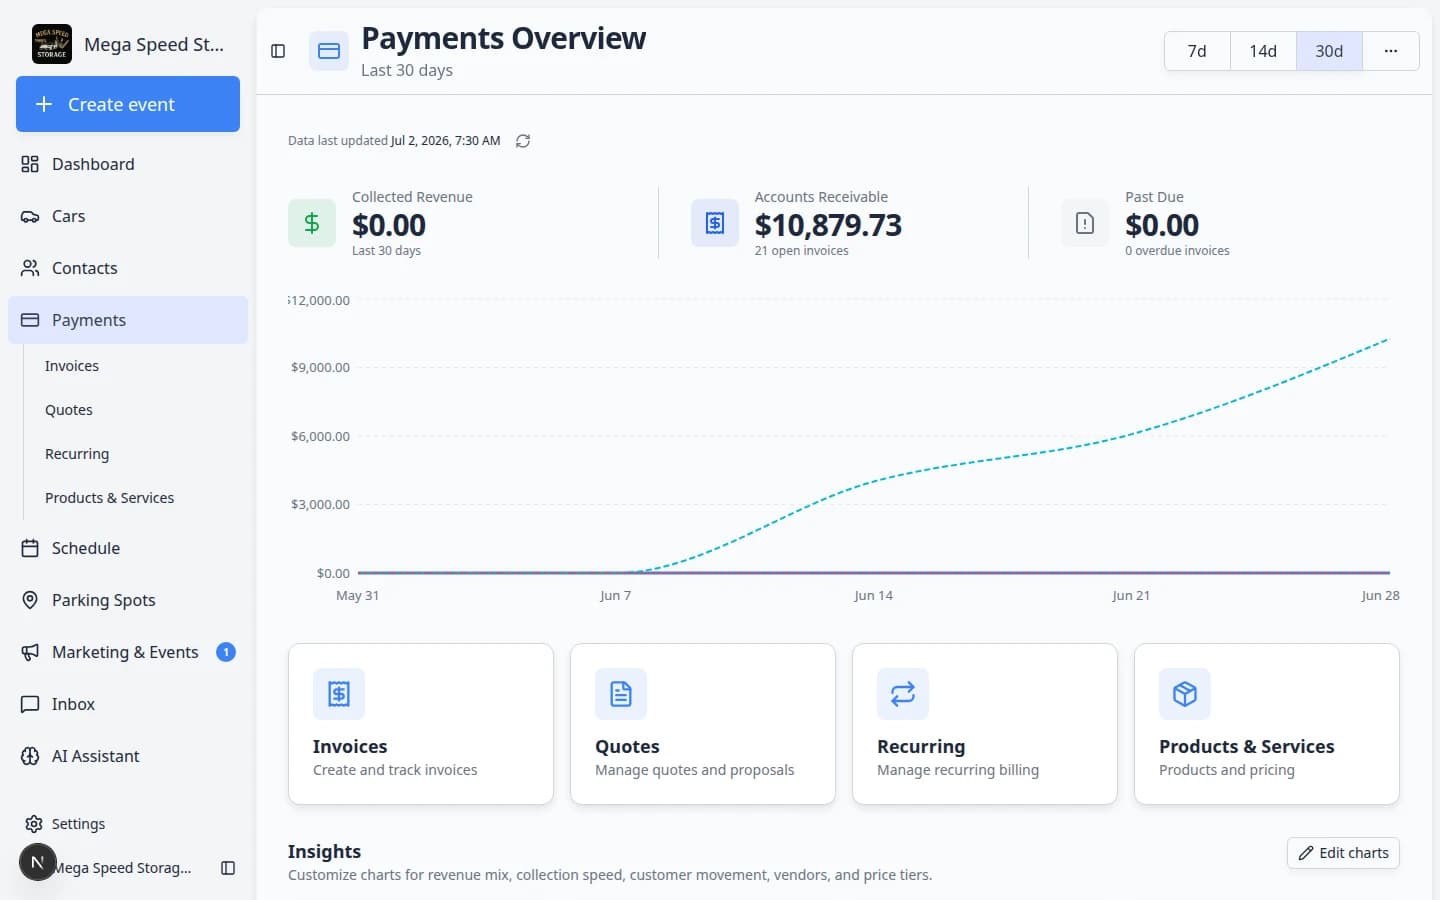The width and height of the screenshot is (1440, 900).
Task: Select the 14d time range
Action: coord(1263,51)
